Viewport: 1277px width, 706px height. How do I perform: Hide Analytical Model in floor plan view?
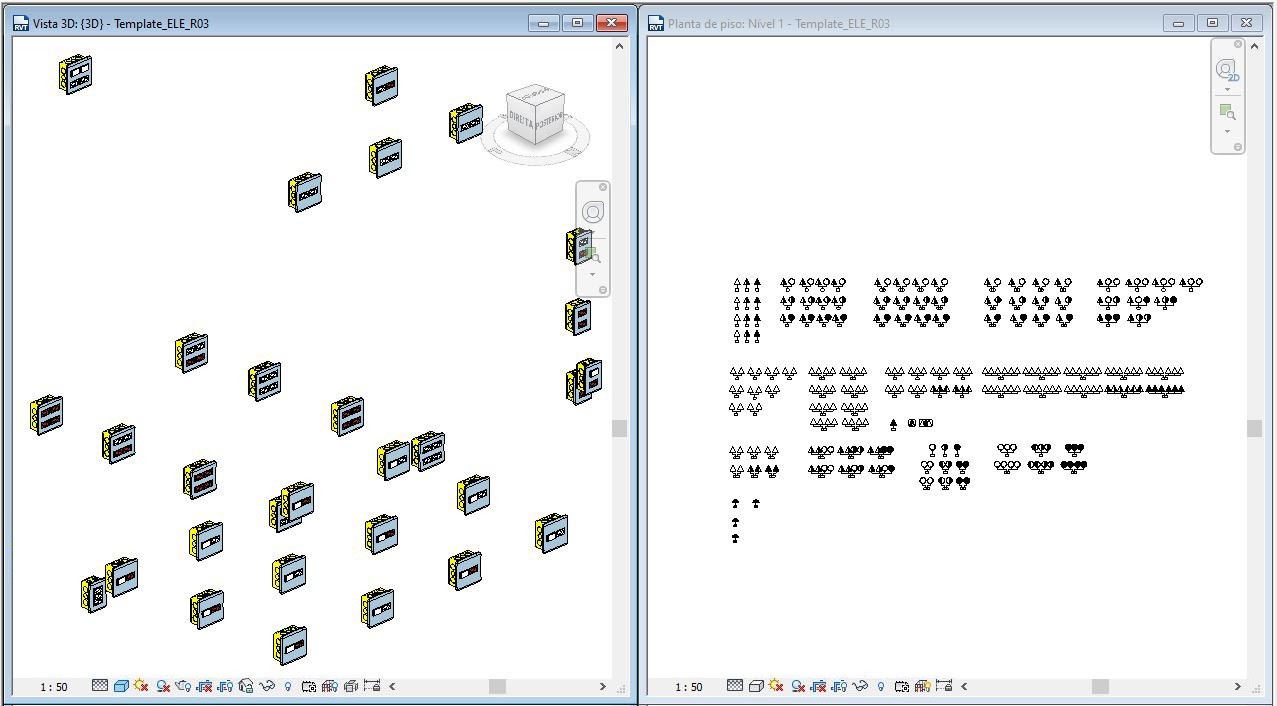point(922,686)
